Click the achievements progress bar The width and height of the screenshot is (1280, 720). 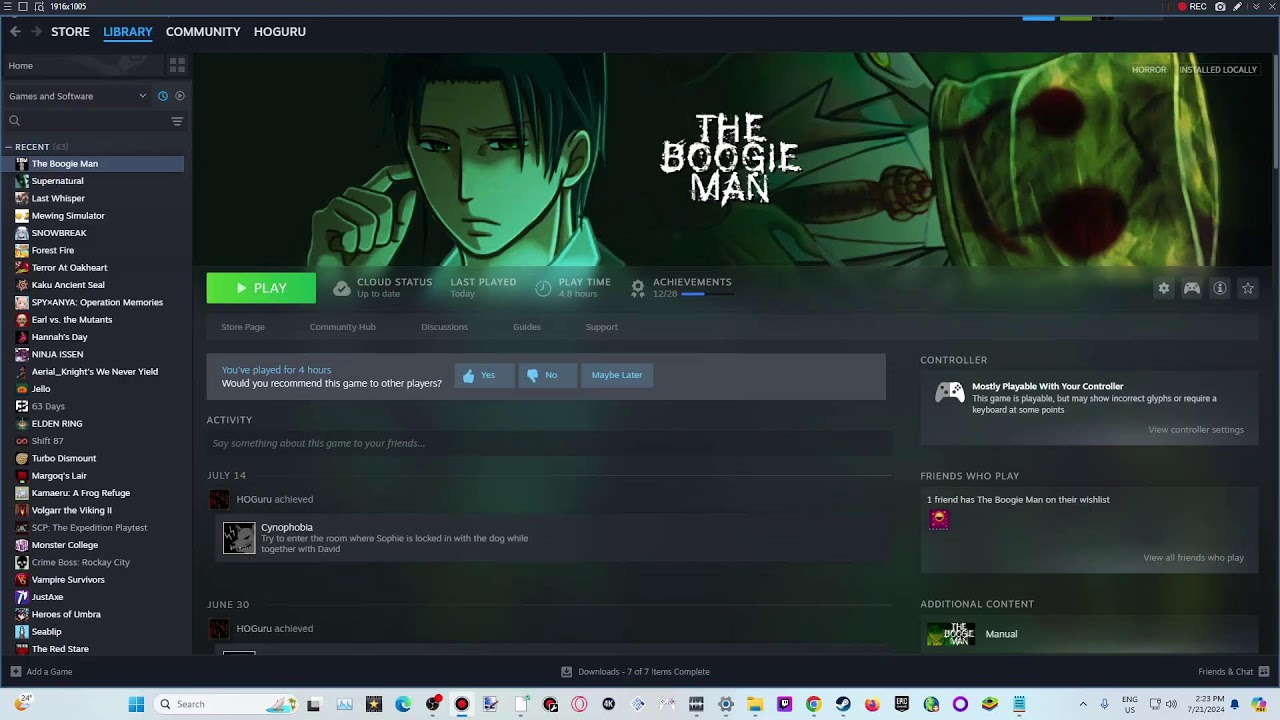click(707, 294)
